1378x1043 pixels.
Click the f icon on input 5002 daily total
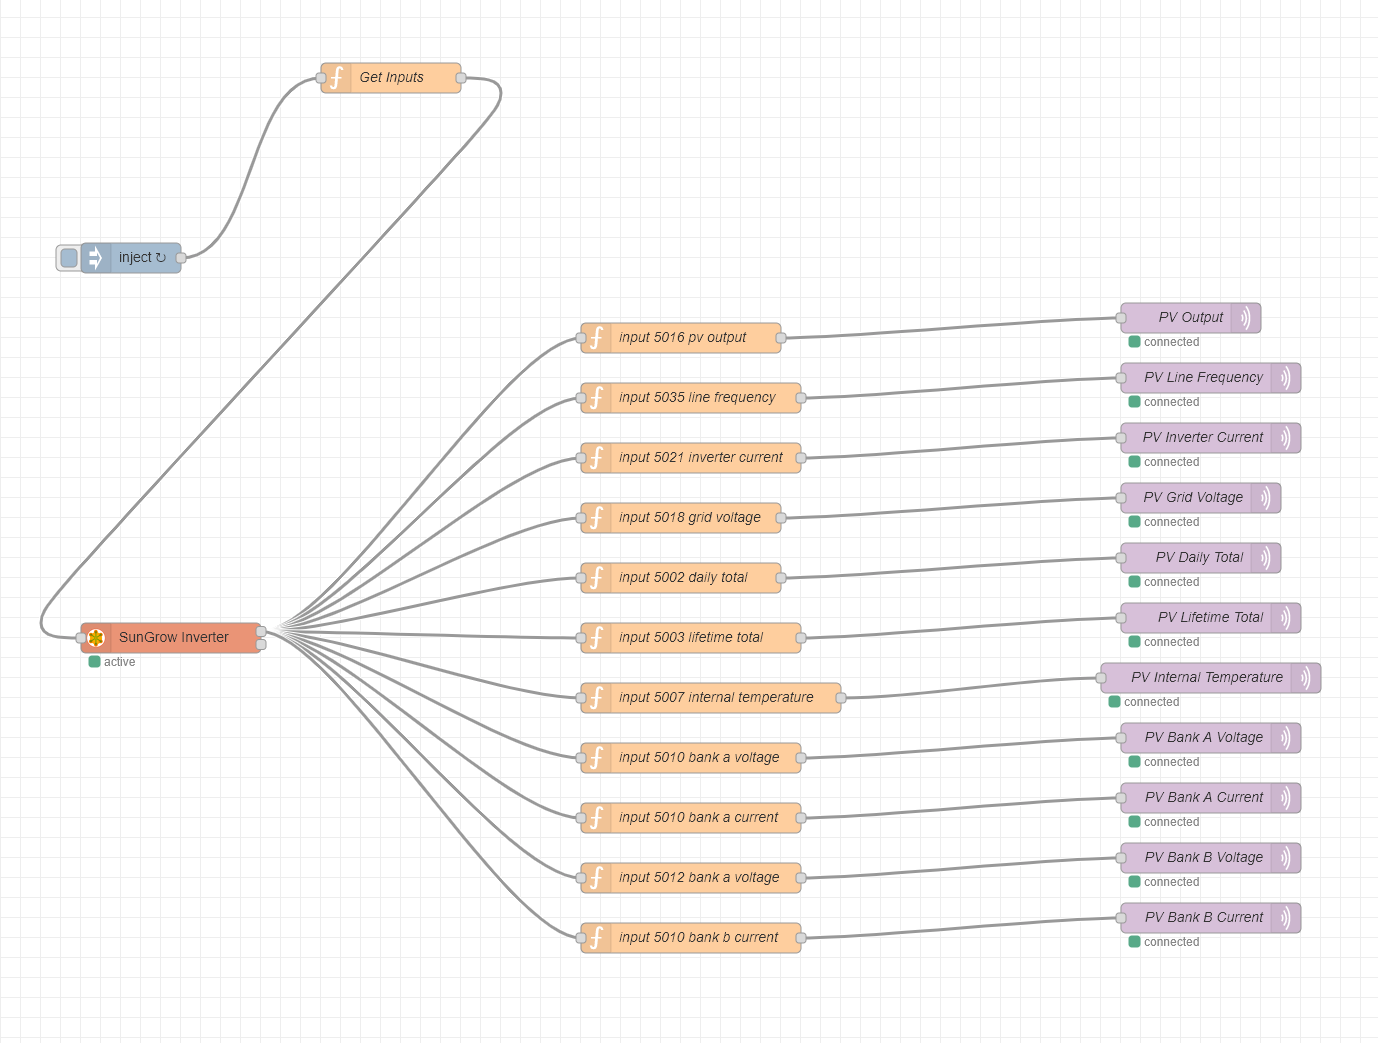click(595, 577)
